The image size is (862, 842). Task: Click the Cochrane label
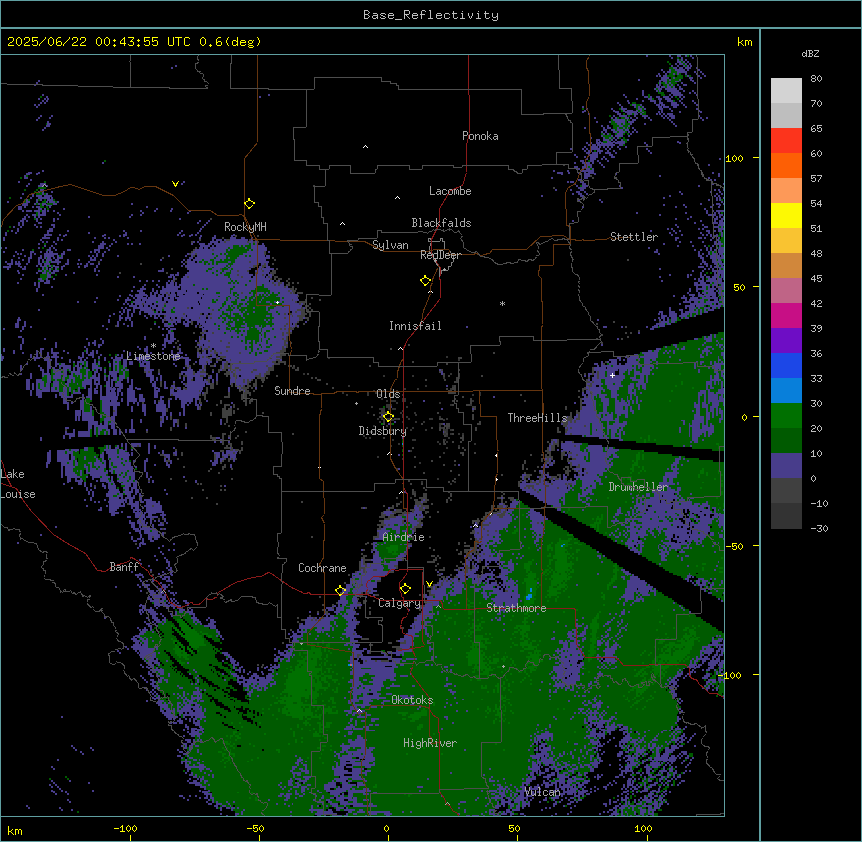point(322,568)
